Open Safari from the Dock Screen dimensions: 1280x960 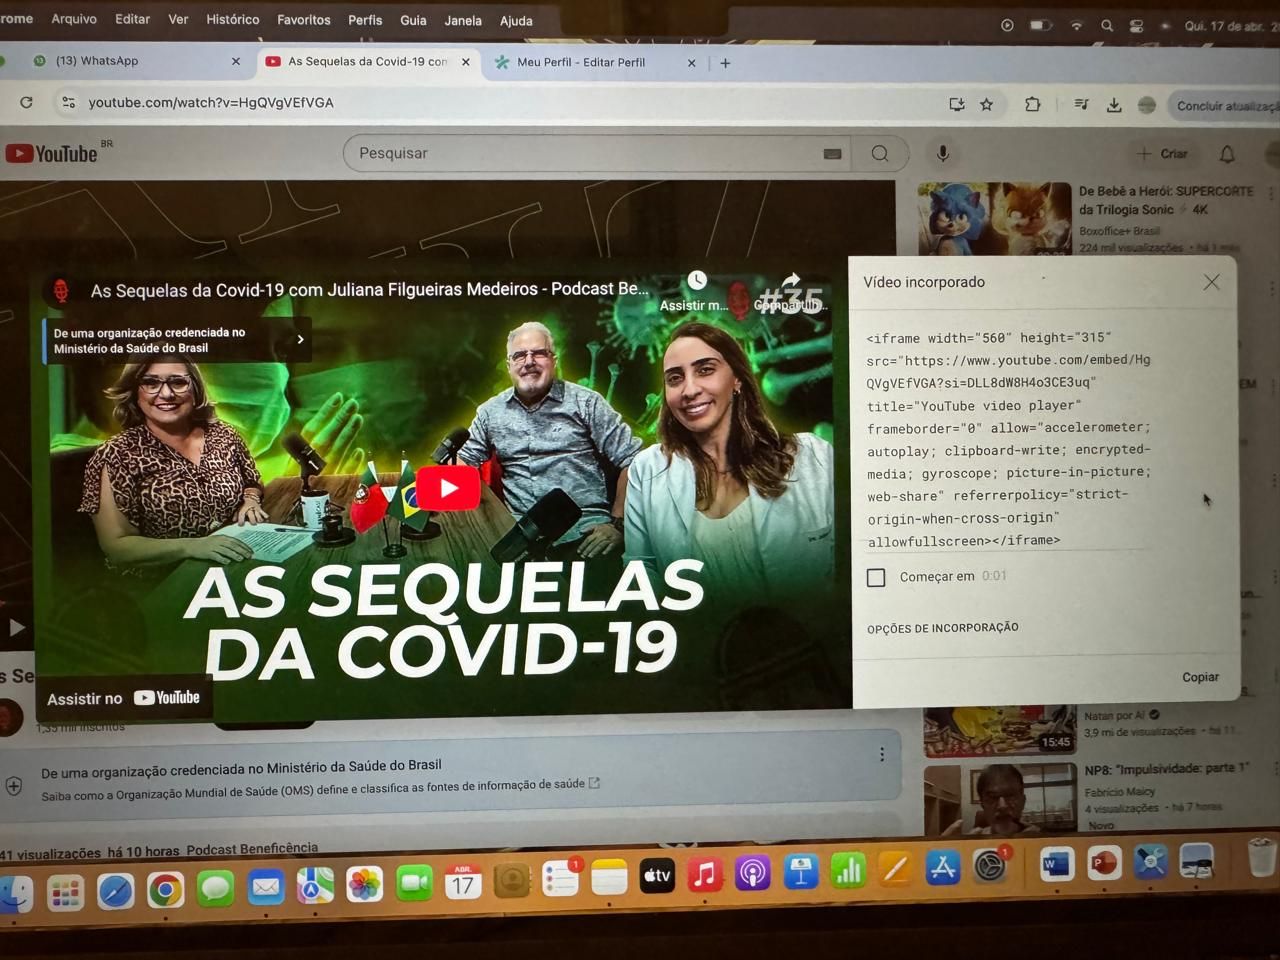click(115, 889)
